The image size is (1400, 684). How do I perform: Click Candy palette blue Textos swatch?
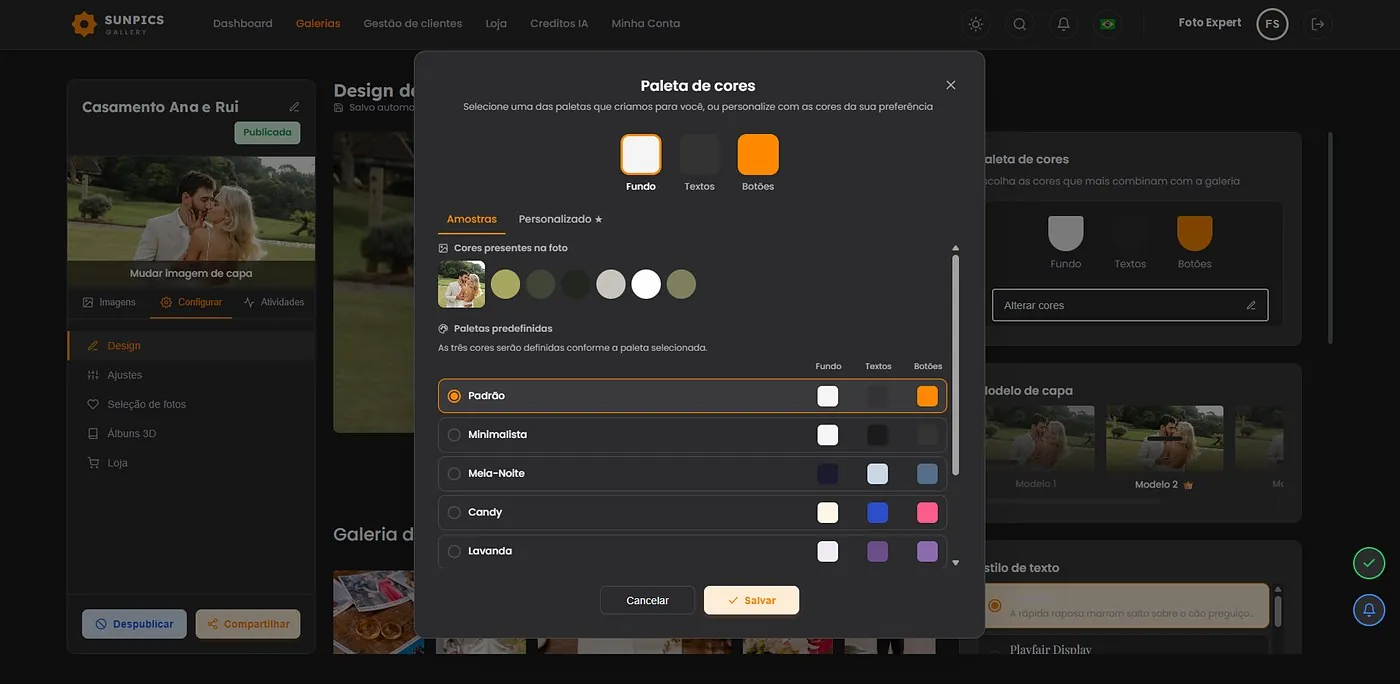(877, 513)
